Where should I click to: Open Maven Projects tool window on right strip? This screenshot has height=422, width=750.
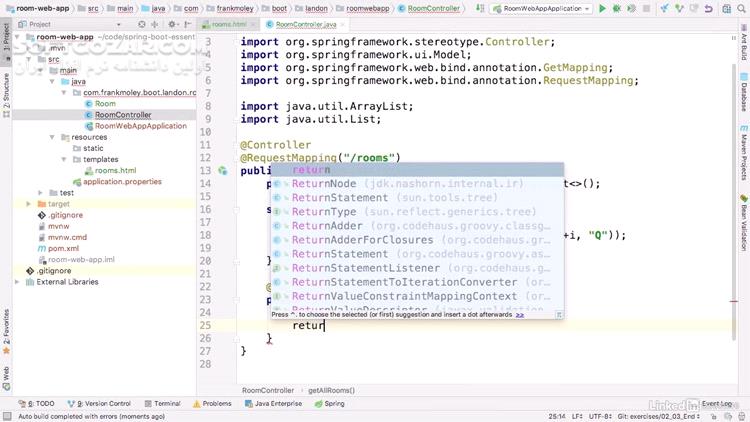(x=744, y=154)
